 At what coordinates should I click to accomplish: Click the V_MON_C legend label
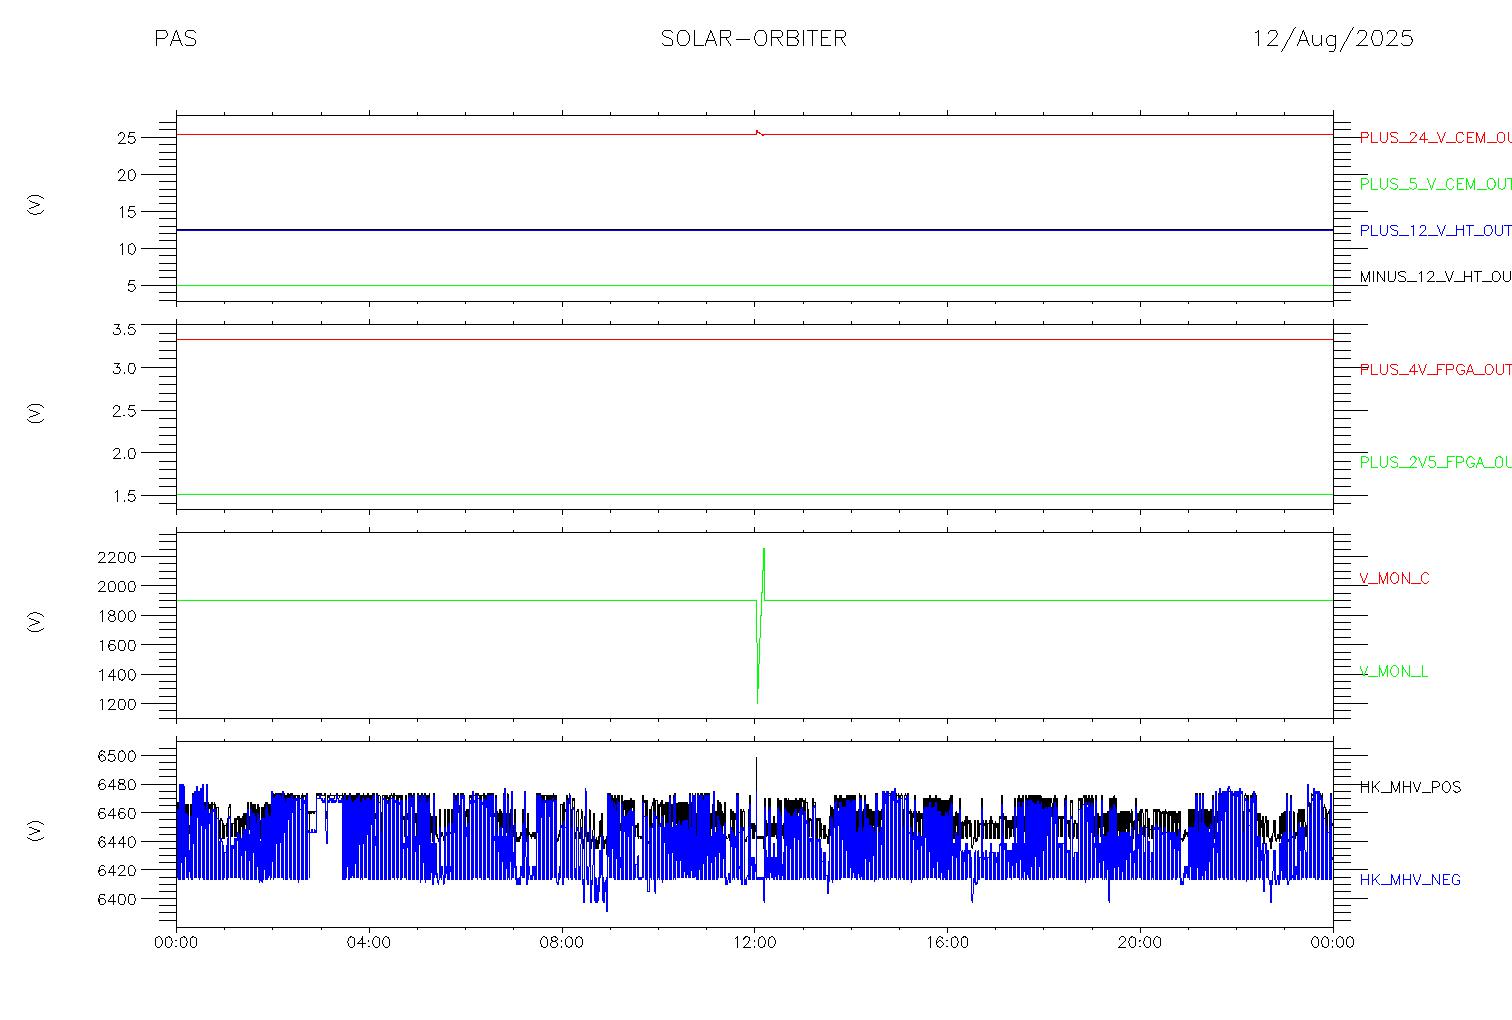coord(1394,579)
